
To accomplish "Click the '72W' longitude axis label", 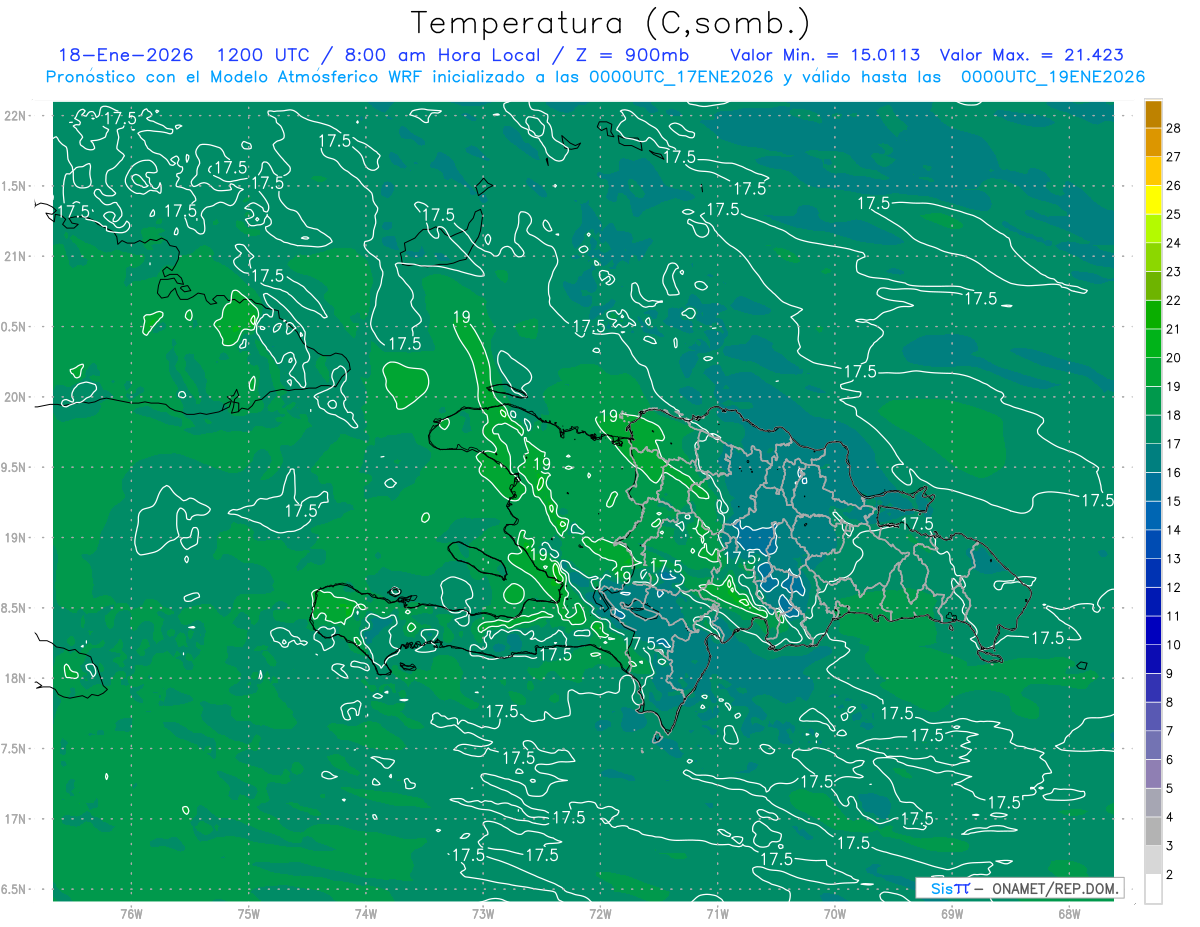I will [600, 914].
